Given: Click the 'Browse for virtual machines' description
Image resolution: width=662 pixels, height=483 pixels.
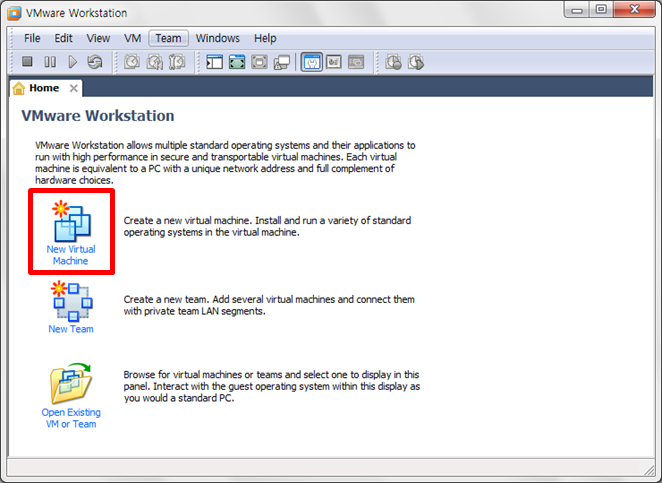Looking at the screenshot, I should [271, 386].
